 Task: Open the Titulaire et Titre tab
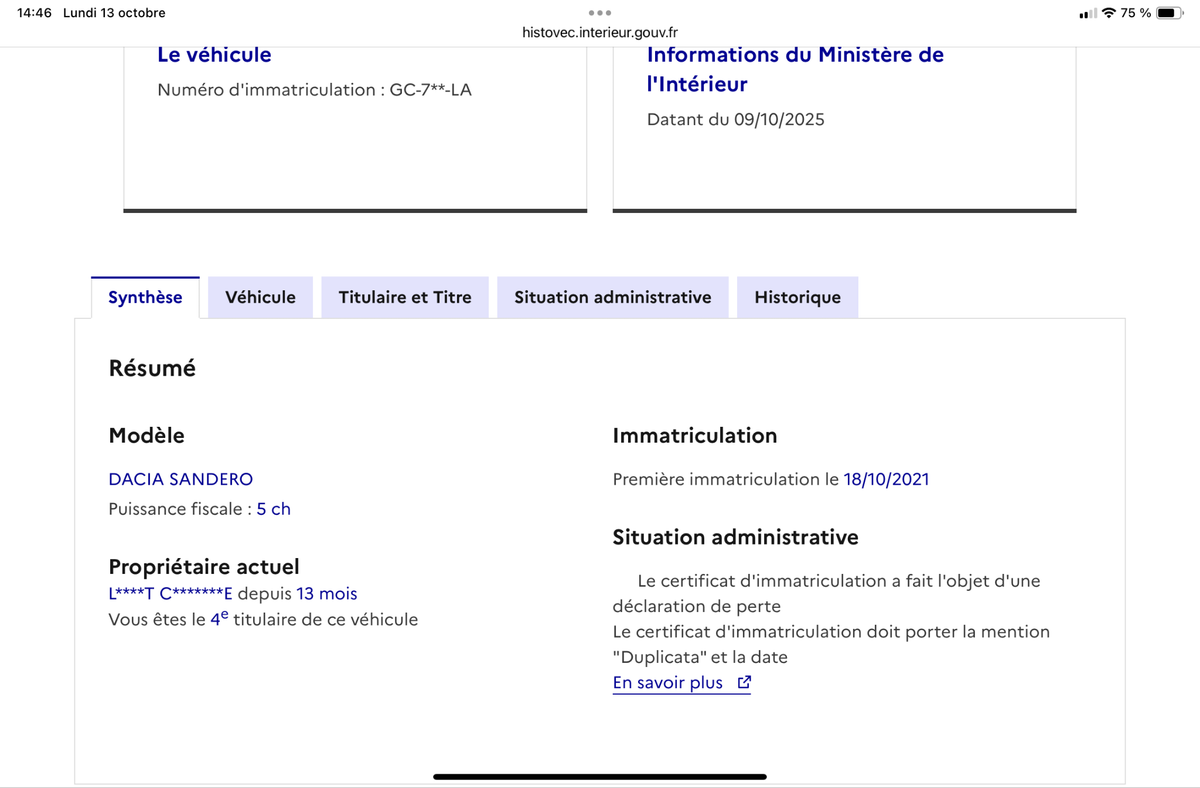pyautogui.click(x=405, y=297)
